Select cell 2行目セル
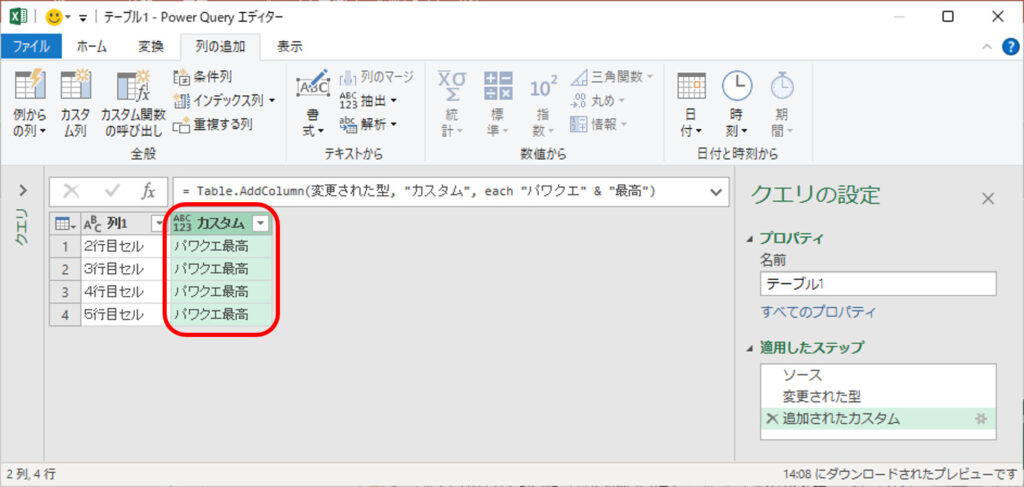The image size is (1024, 487). (x=124, y=246)
